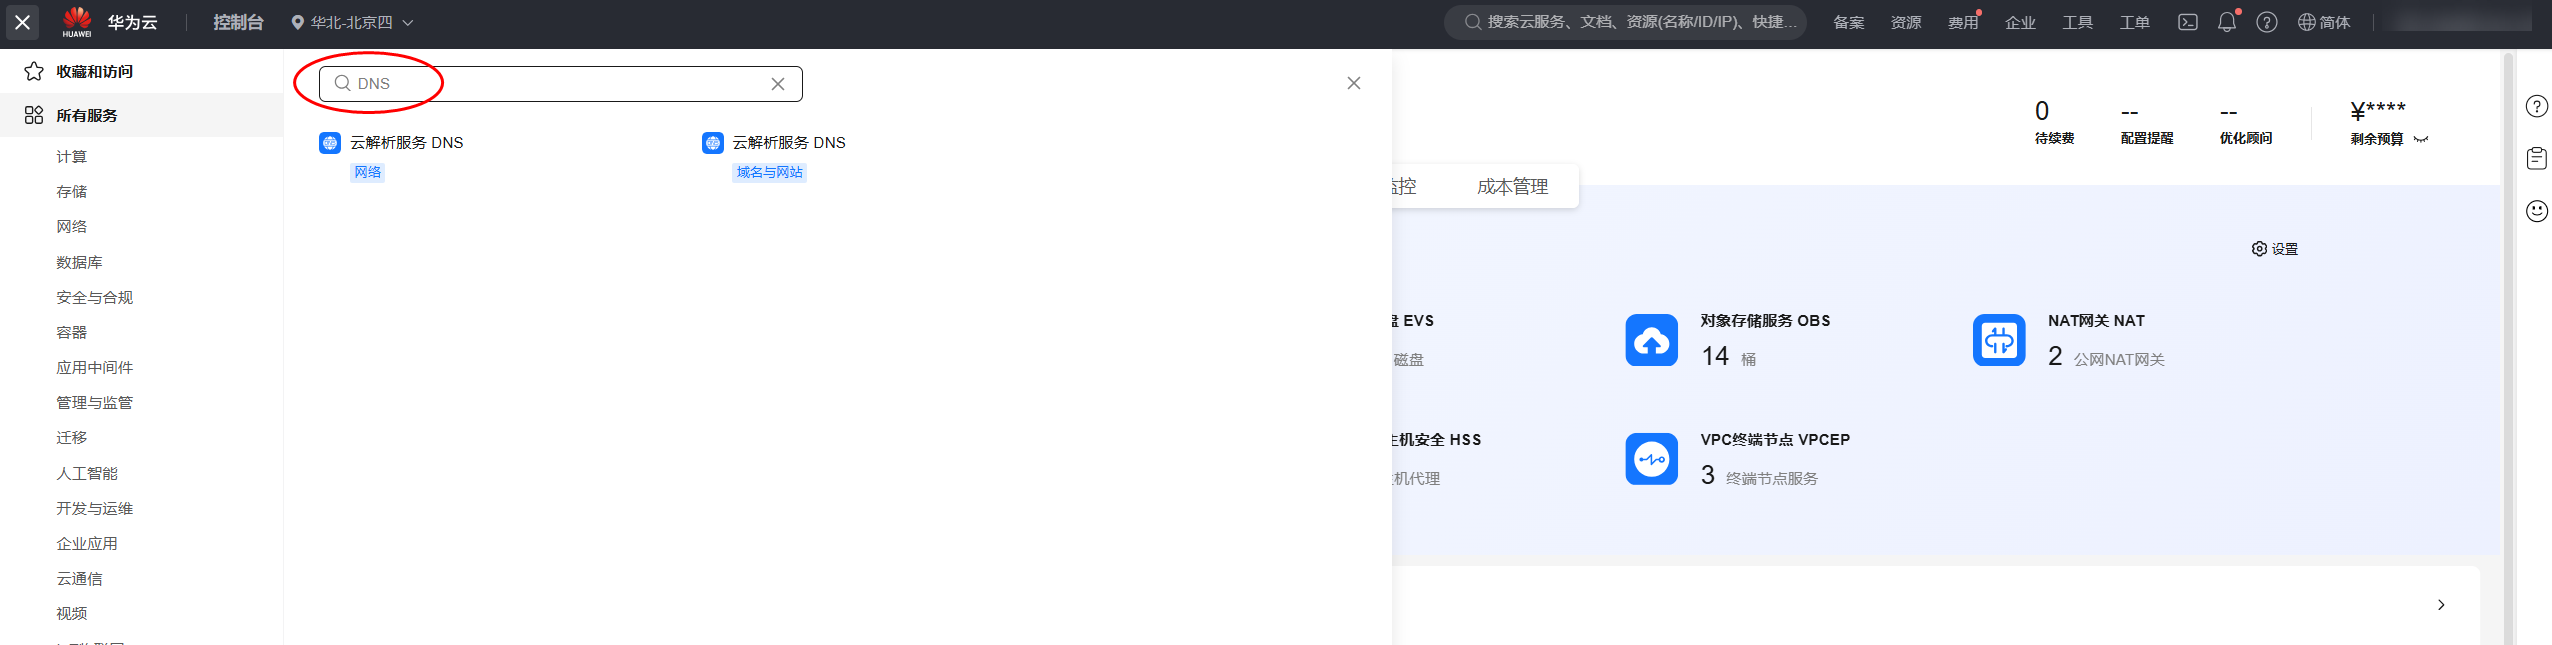Click the 待续费 count
This screenshot has height=645, width=2552.
[2042, 110]
